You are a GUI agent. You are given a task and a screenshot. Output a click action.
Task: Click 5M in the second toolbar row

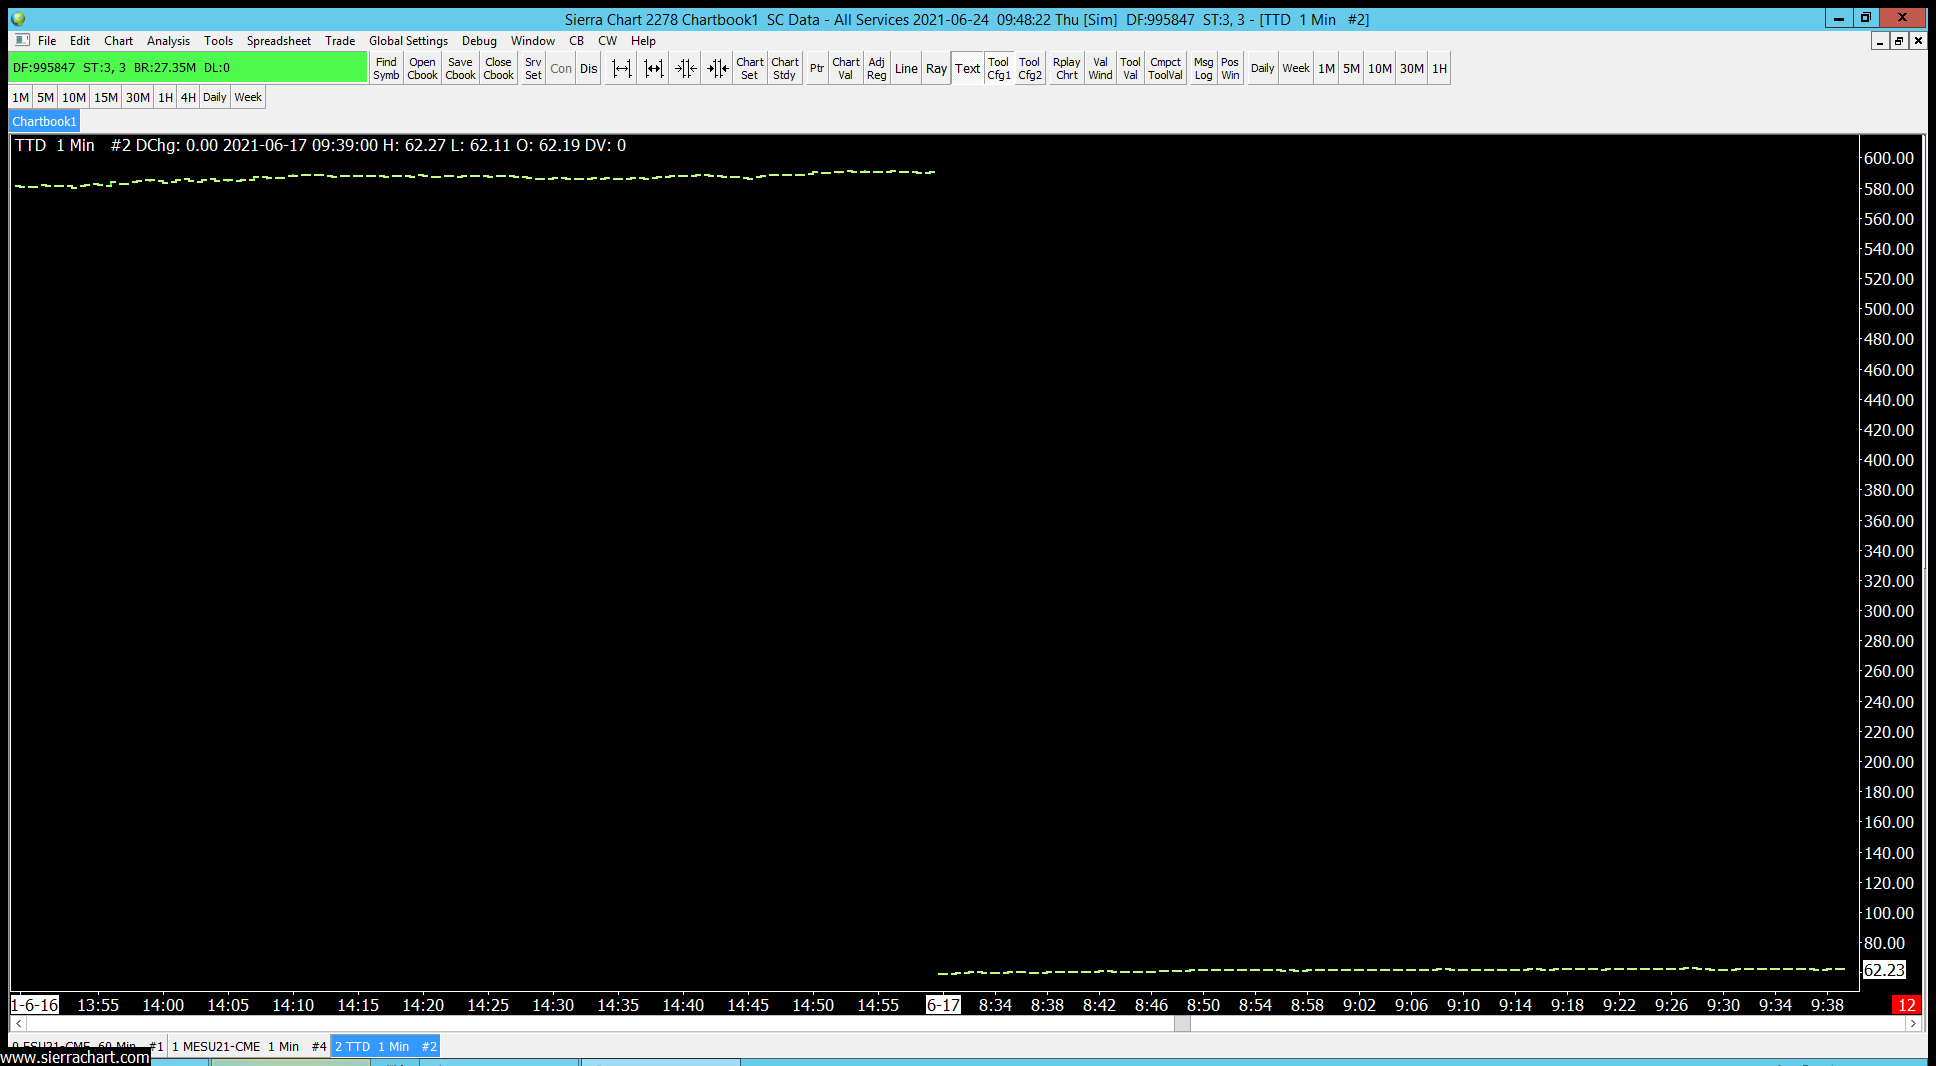46,97
